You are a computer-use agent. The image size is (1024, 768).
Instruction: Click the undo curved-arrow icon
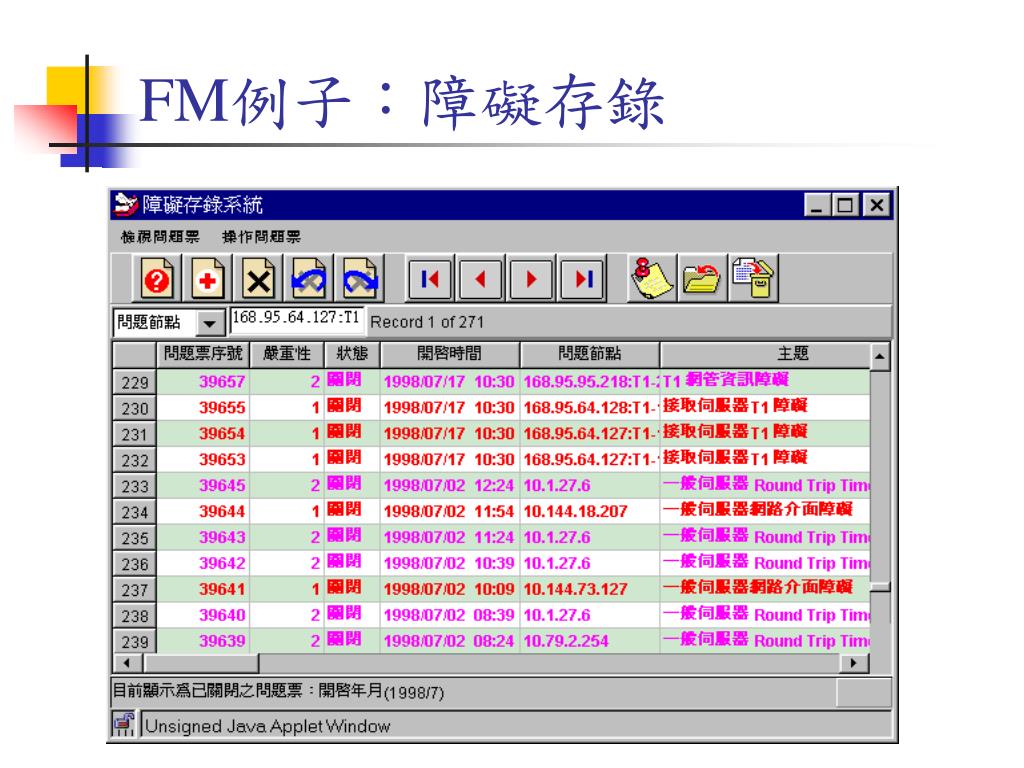click(x=309, y=279)
